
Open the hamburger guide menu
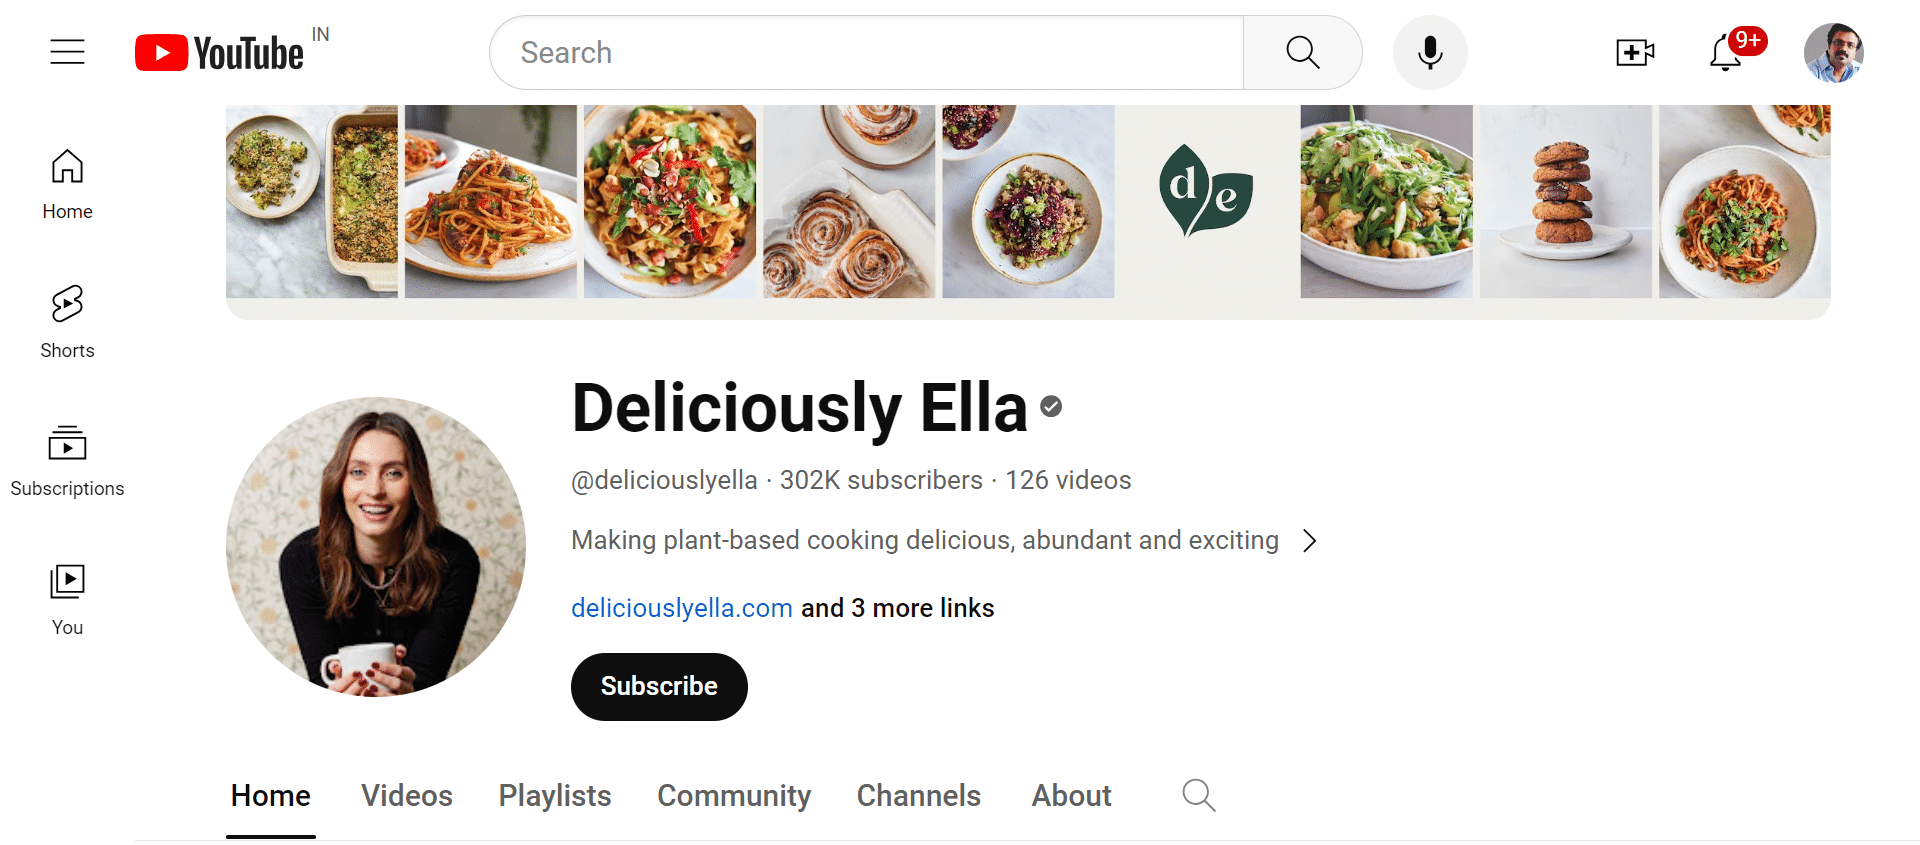click(68, 52)
